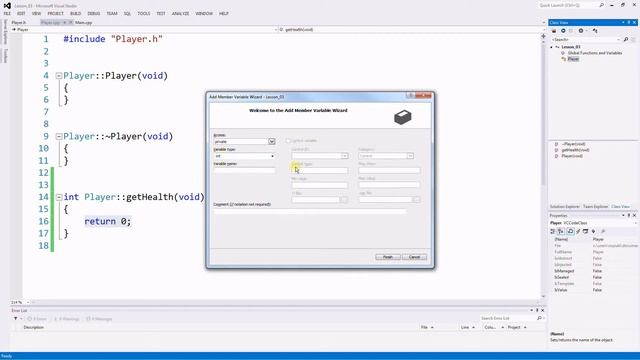Screen dimensions: 640x360
Task: Click the IsManaged property row
Action: pyautogui.click(x=593, y=271)
